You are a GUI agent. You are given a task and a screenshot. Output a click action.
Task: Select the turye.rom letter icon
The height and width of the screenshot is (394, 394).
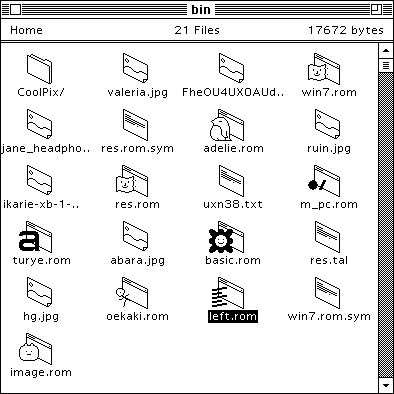pos(35,237)
